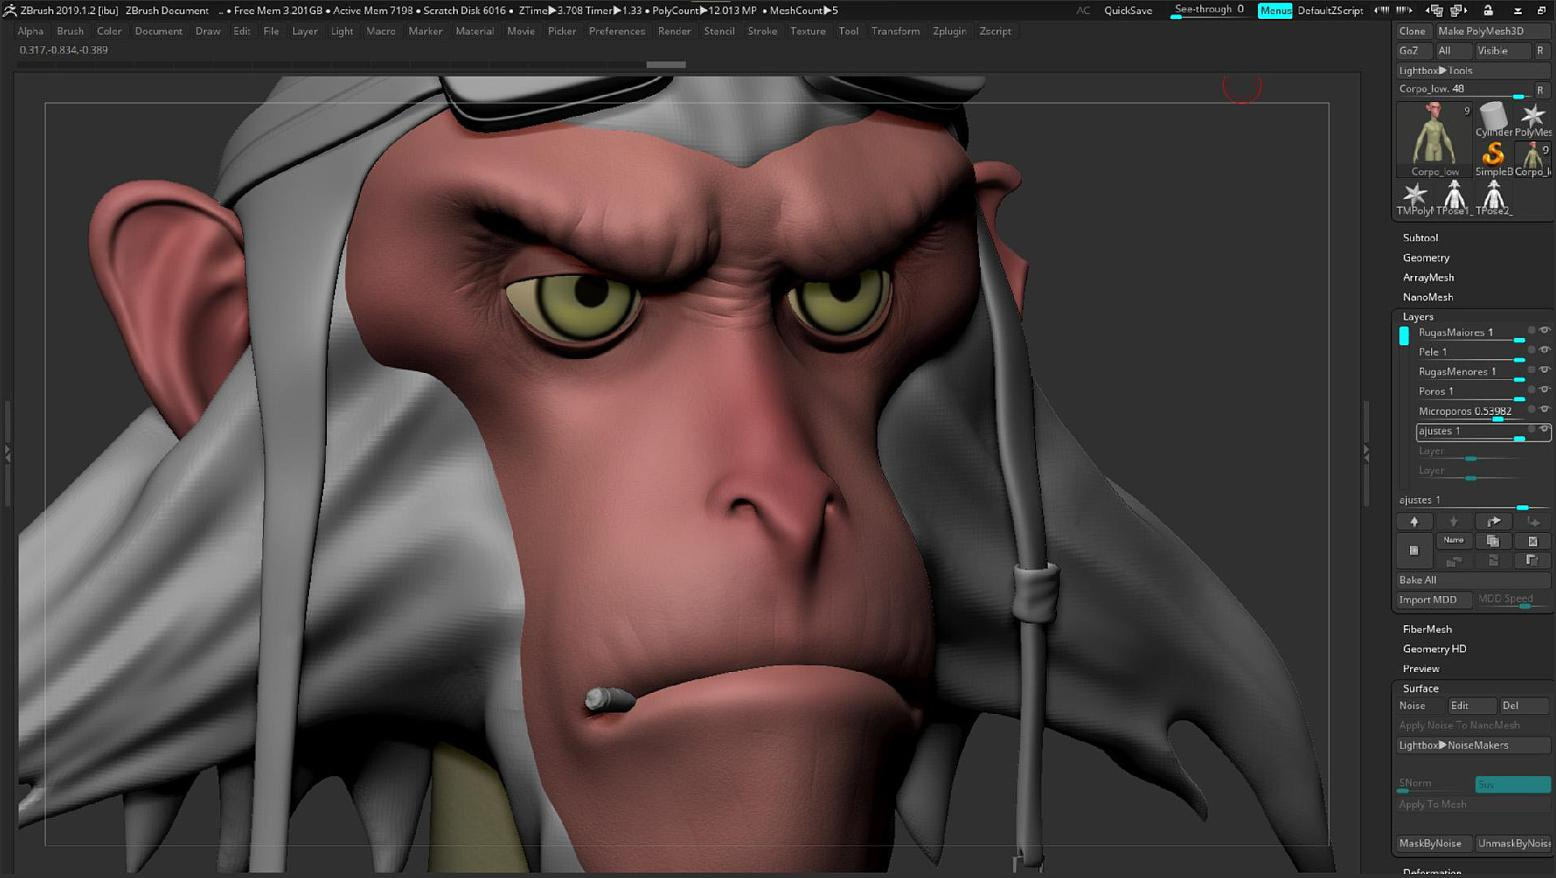Screen dimensions: 1556x878
Task: Click the Clone button
Action: pyautogui.click(x=1413, y=31)
